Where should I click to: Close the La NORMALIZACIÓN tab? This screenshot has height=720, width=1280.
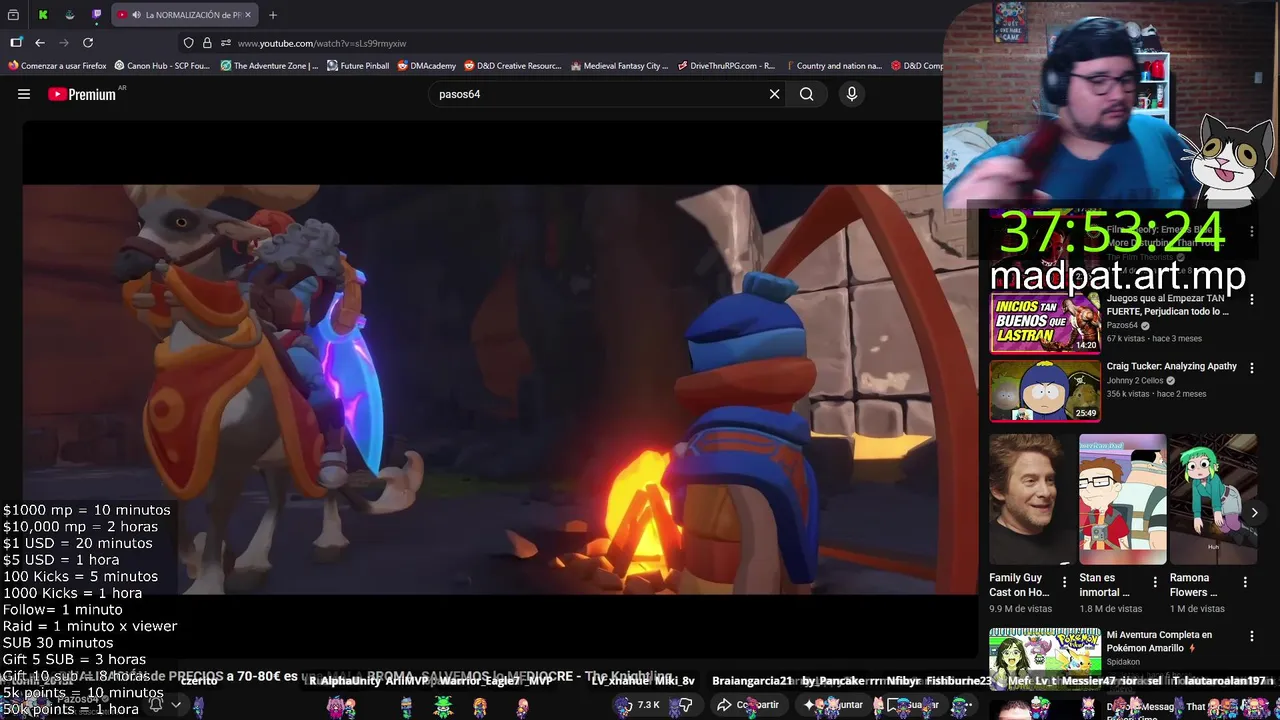(248, 15)
